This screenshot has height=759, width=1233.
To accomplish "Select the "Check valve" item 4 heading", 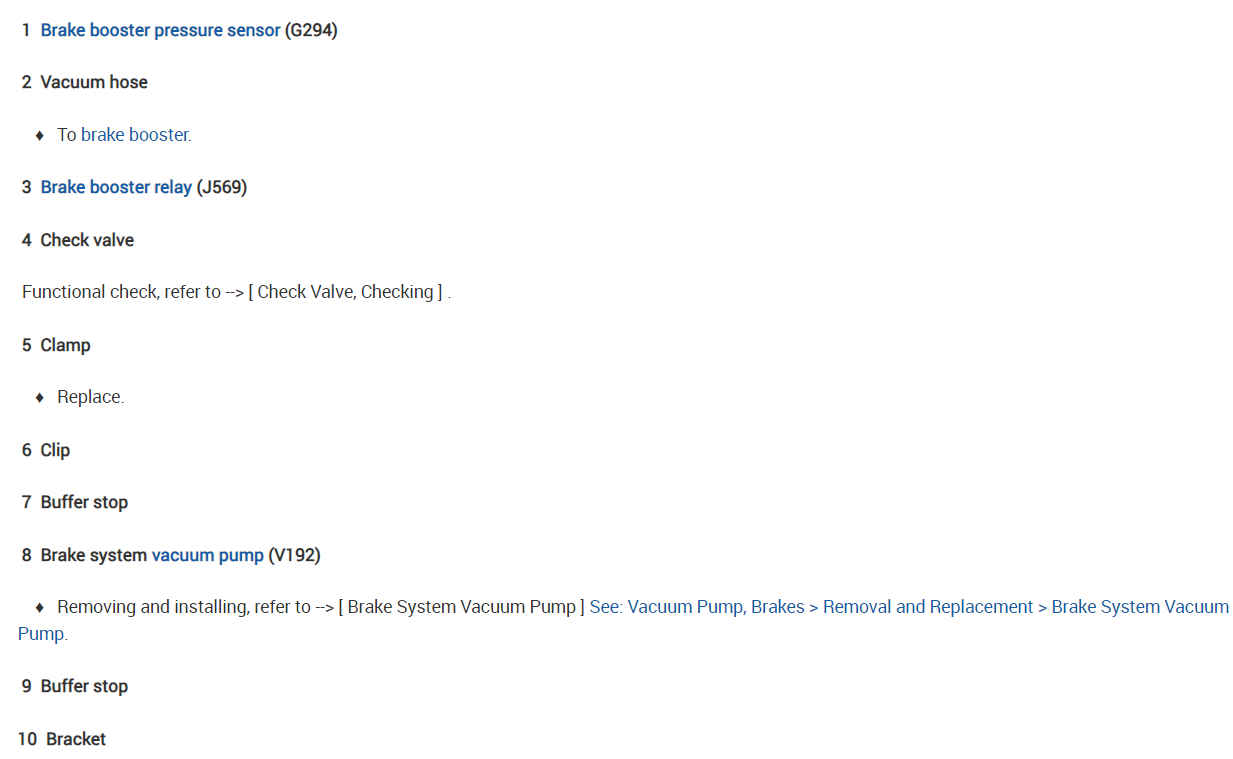I will pyautogui.click(x=87, y=240).
